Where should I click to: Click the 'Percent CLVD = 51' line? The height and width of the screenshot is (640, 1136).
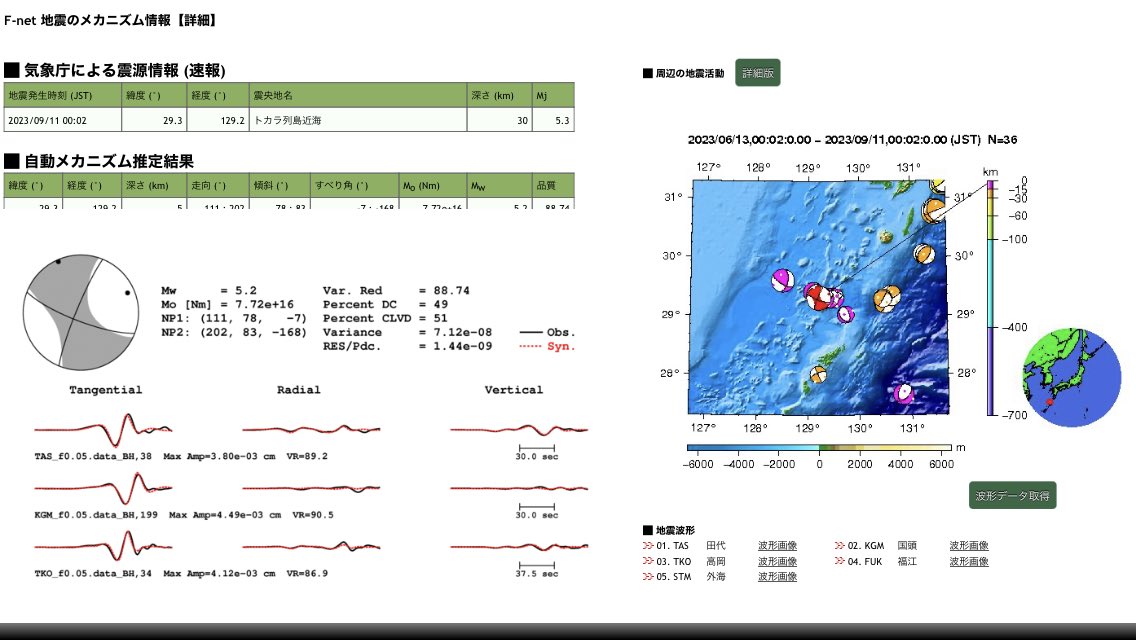pos(385,318)
